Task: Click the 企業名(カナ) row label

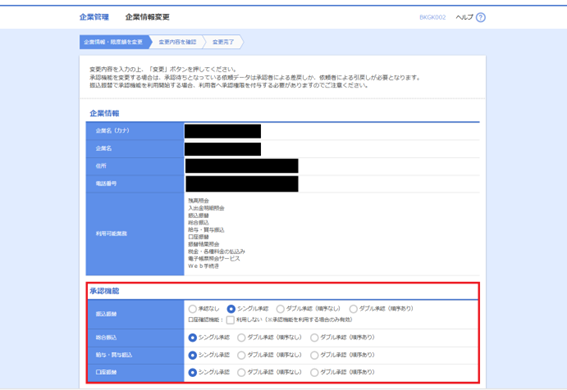Action: click(x=112, y=131)
